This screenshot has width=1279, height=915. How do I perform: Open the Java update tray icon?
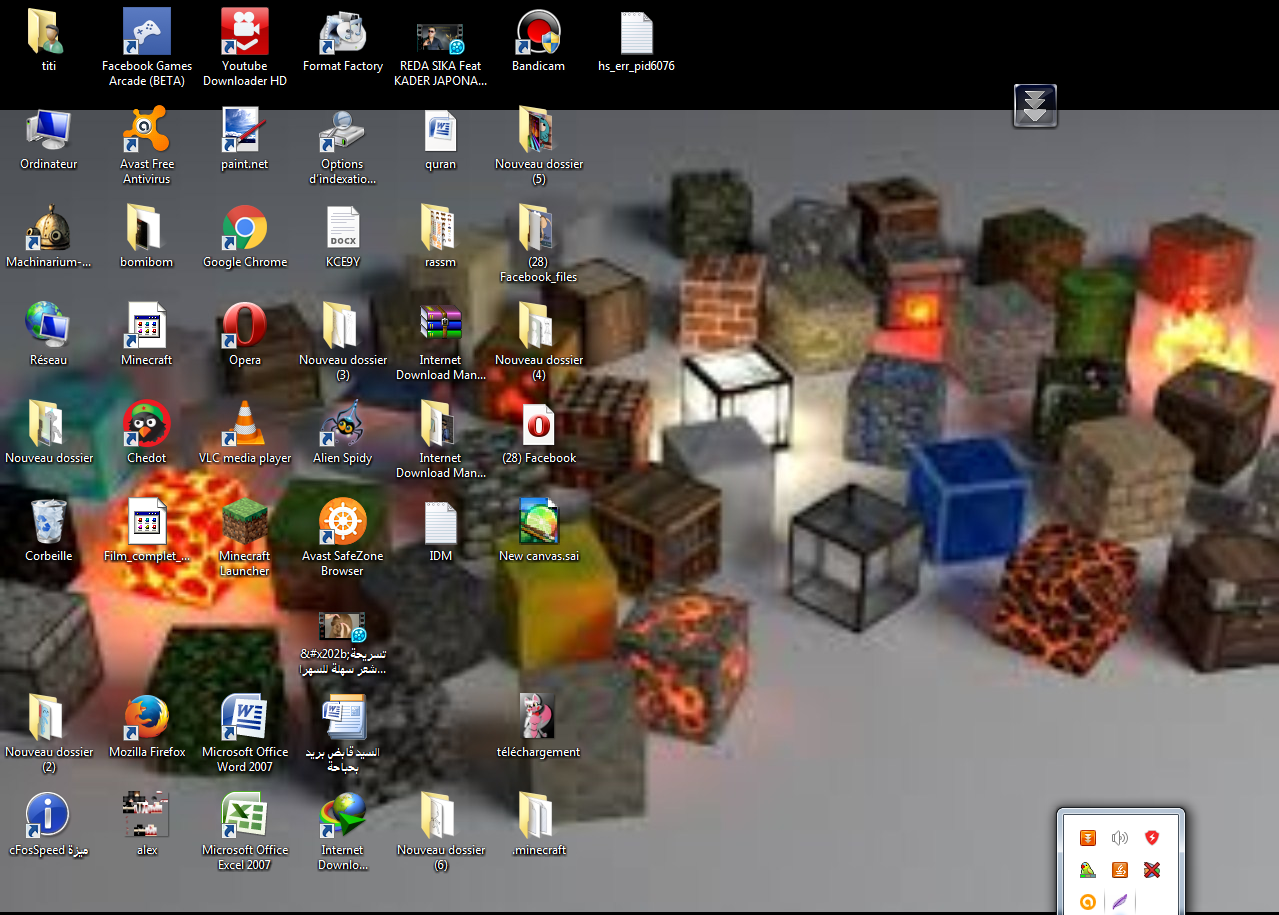click(x=1120, y=870)
